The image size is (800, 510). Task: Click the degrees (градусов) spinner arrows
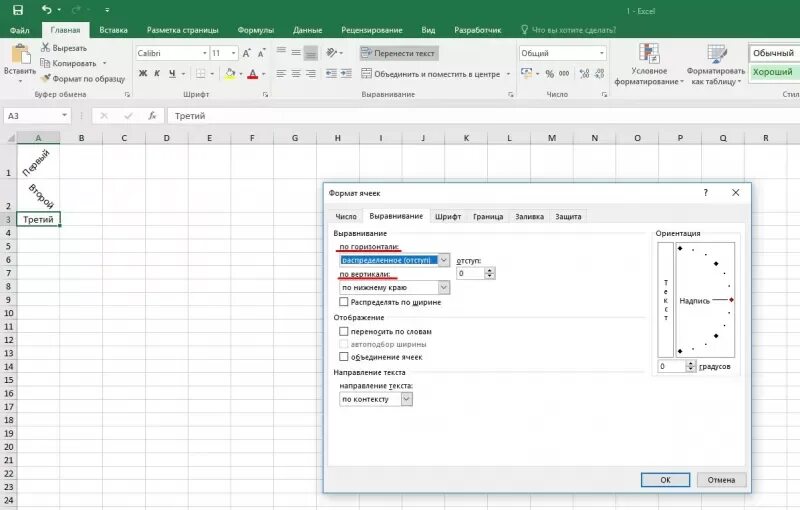click(691, 366)
